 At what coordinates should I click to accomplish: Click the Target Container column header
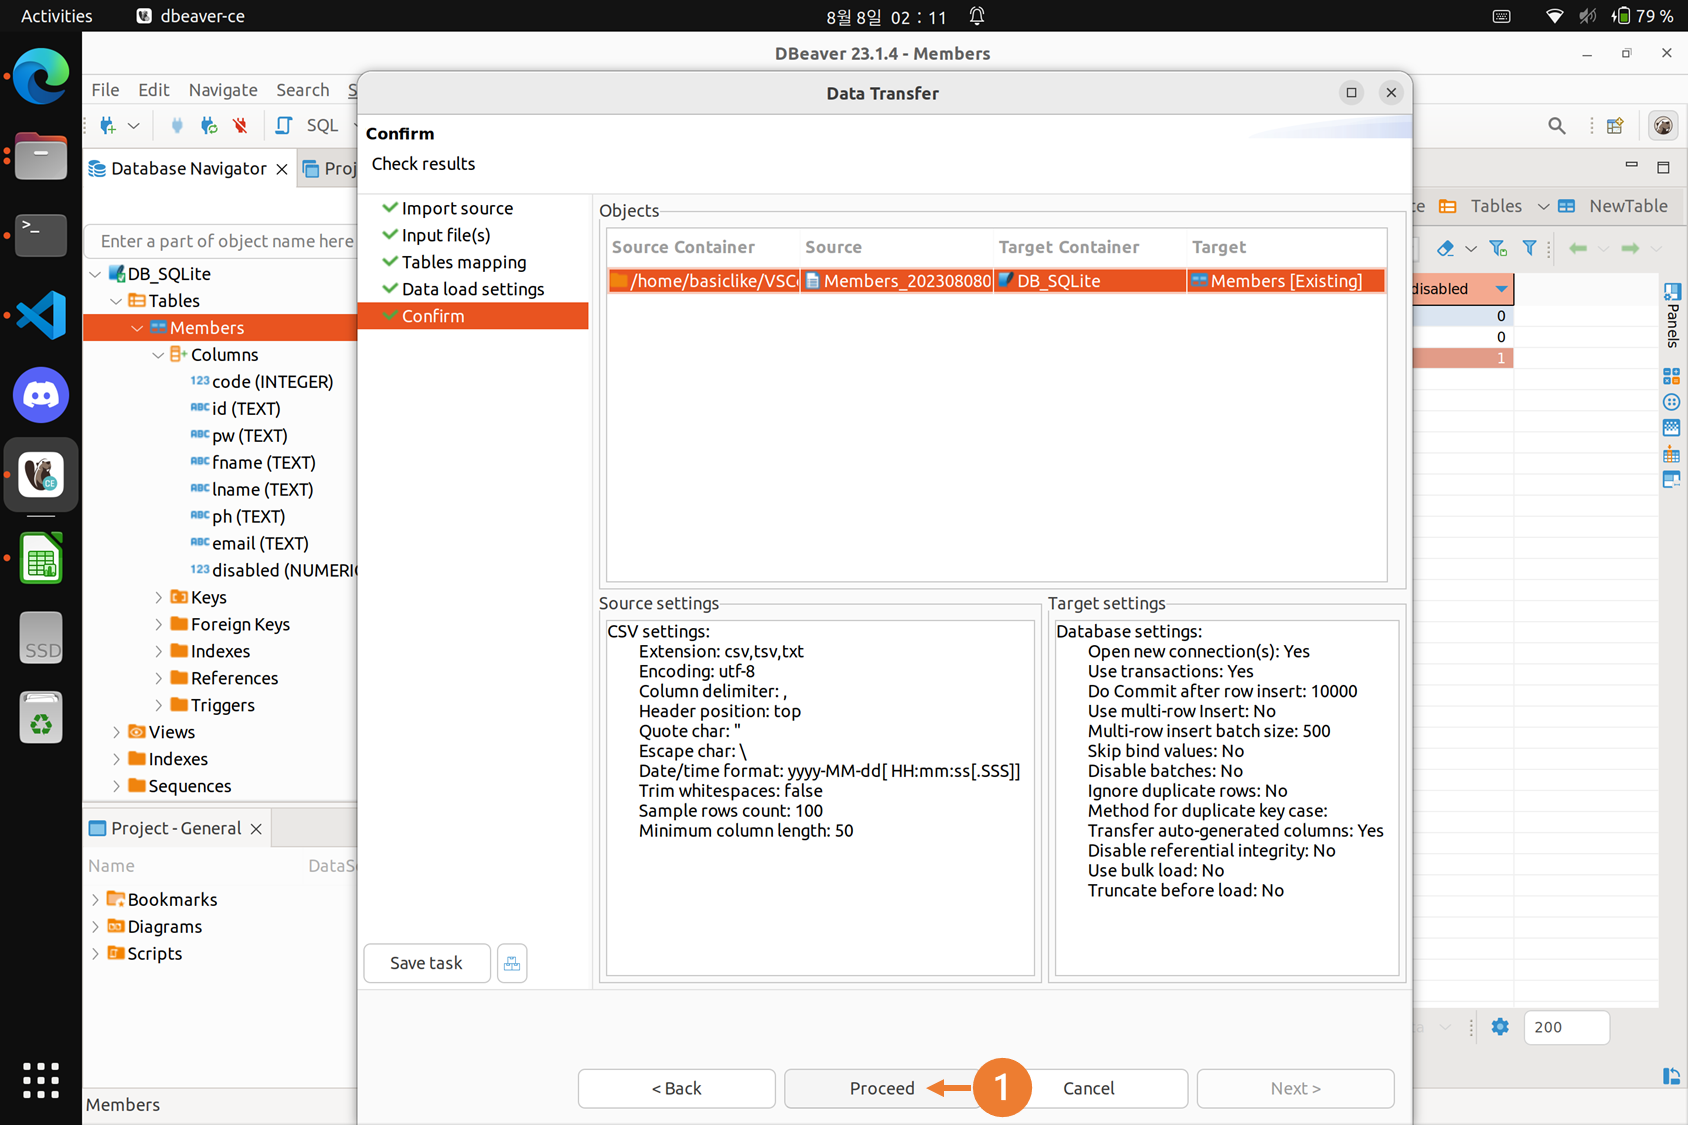coord(1068,247)
